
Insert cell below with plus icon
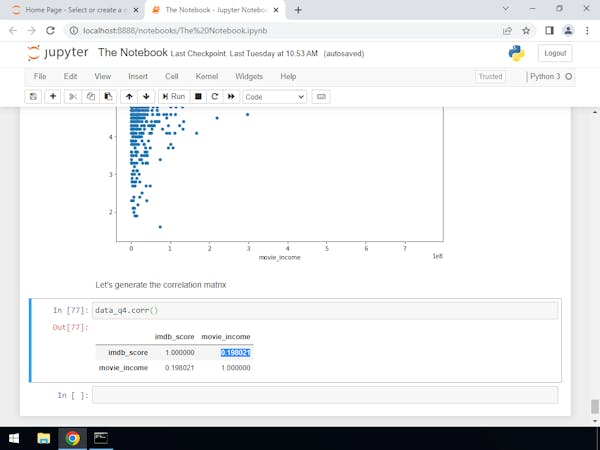click(x=53, y=97)
